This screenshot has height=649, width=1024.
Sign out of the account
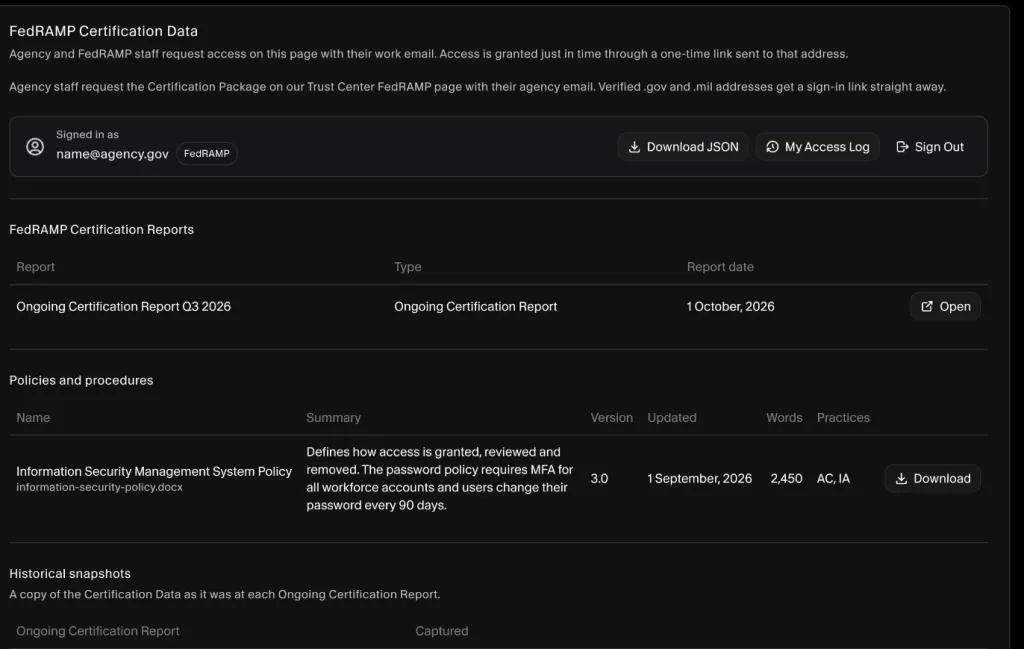click(x=930, y=147)
